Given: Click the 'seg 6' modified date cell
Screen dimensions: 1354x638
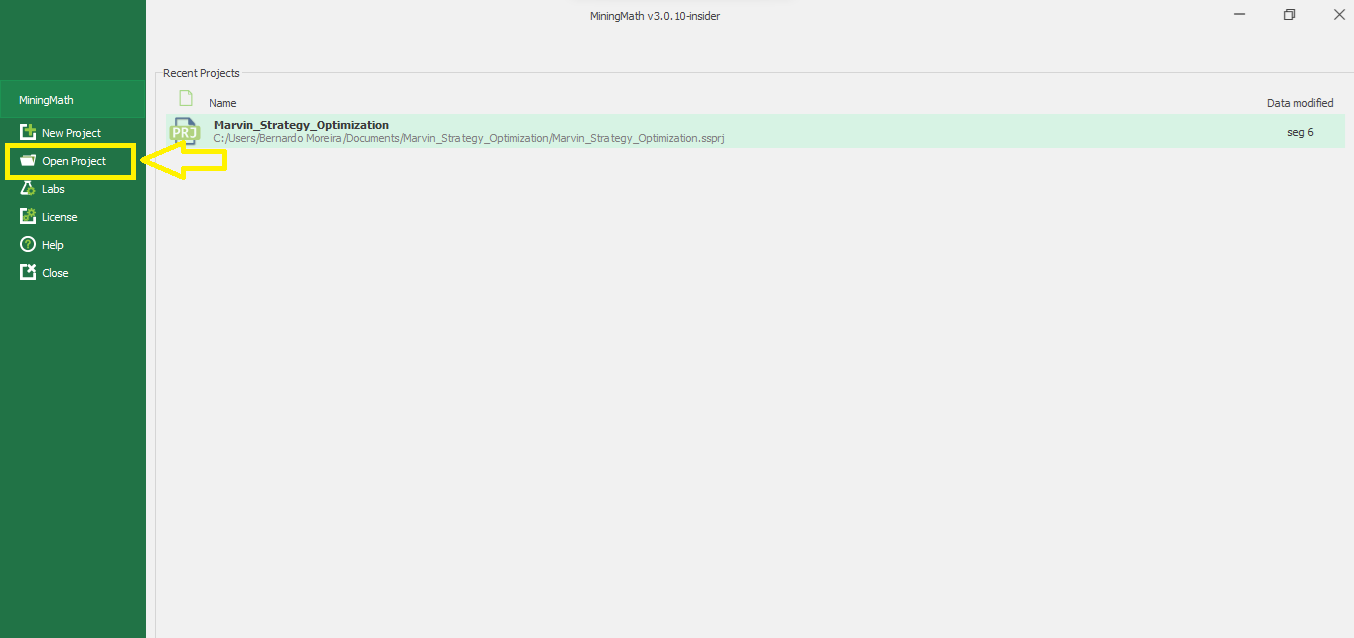Looking at the screenshot, I should [x=1300, y=132].
